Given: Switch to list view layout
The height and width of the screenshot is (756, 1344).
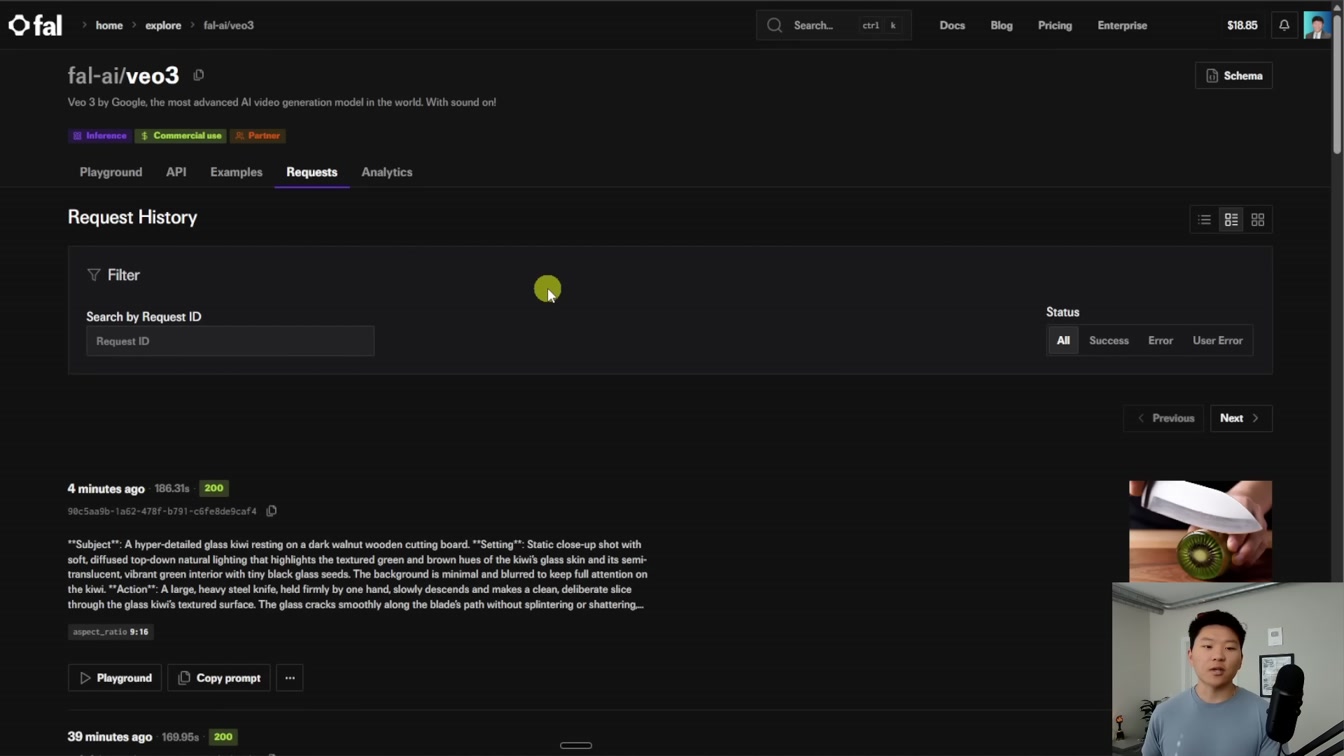Looking at the screenshot, I should point(1204,220).
